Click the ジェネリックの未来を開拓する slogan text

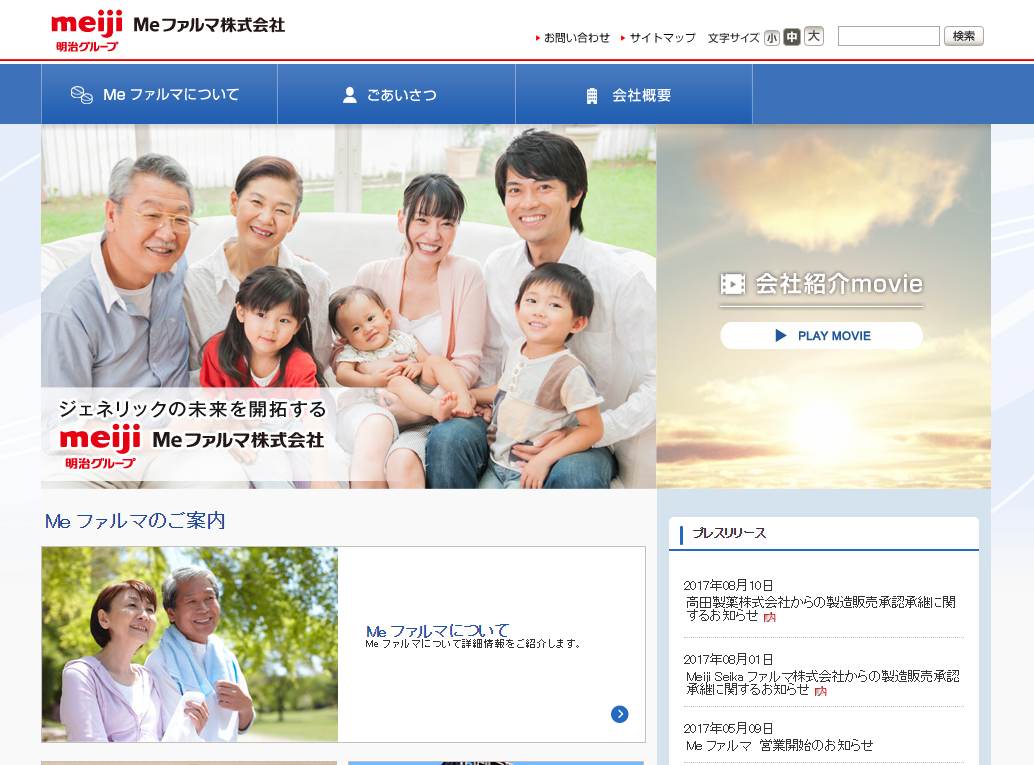pos(192,410)
